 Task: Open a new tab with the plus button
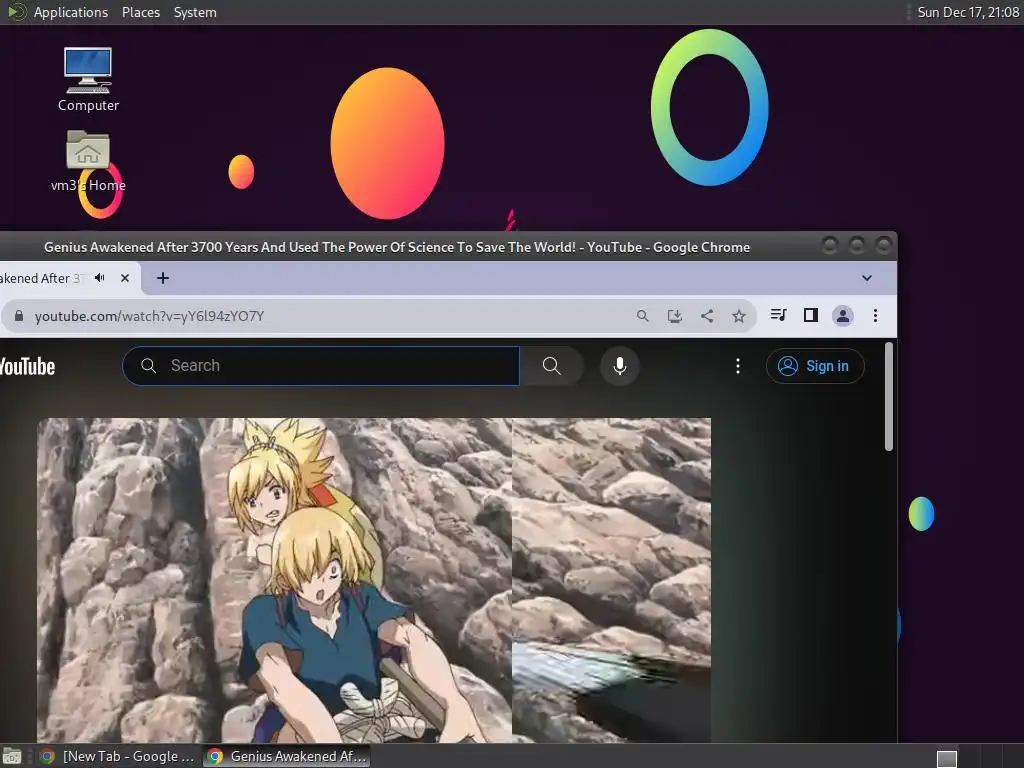tap(163, 278)
